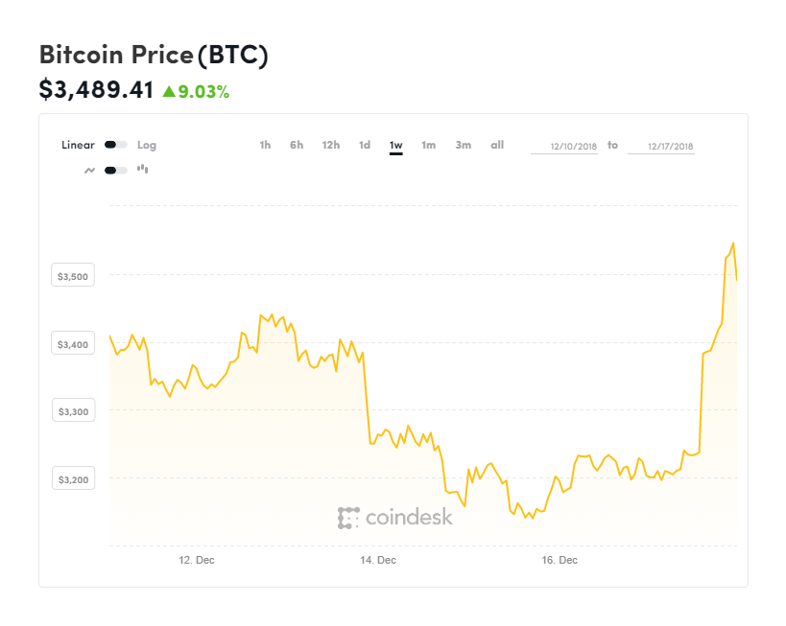Select the Linear scale label
This screenshot has height=626, width=786.
point(78,145)
